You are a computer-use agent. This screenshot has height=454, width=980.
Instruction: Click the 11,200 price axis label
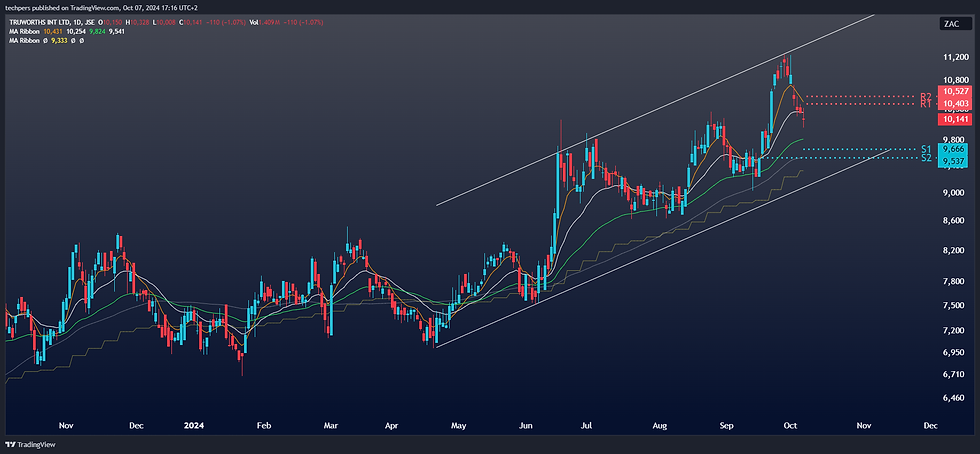956,57
